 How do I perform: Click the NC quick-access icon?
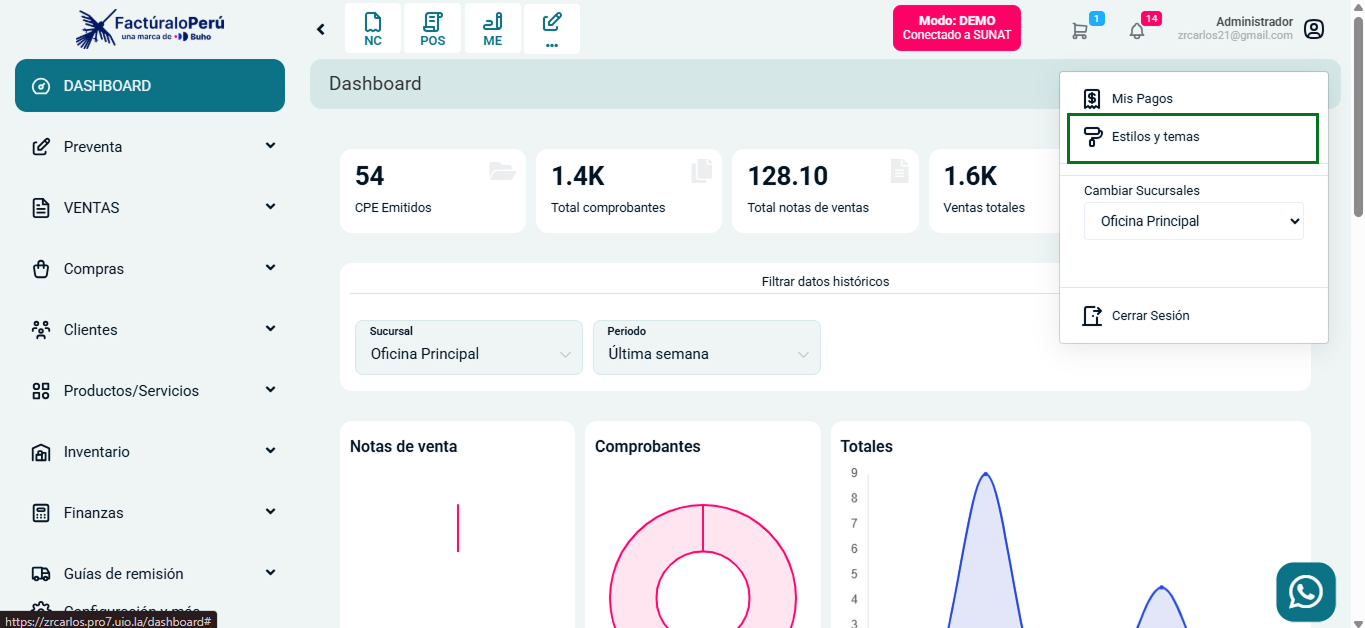coord(373,28)
